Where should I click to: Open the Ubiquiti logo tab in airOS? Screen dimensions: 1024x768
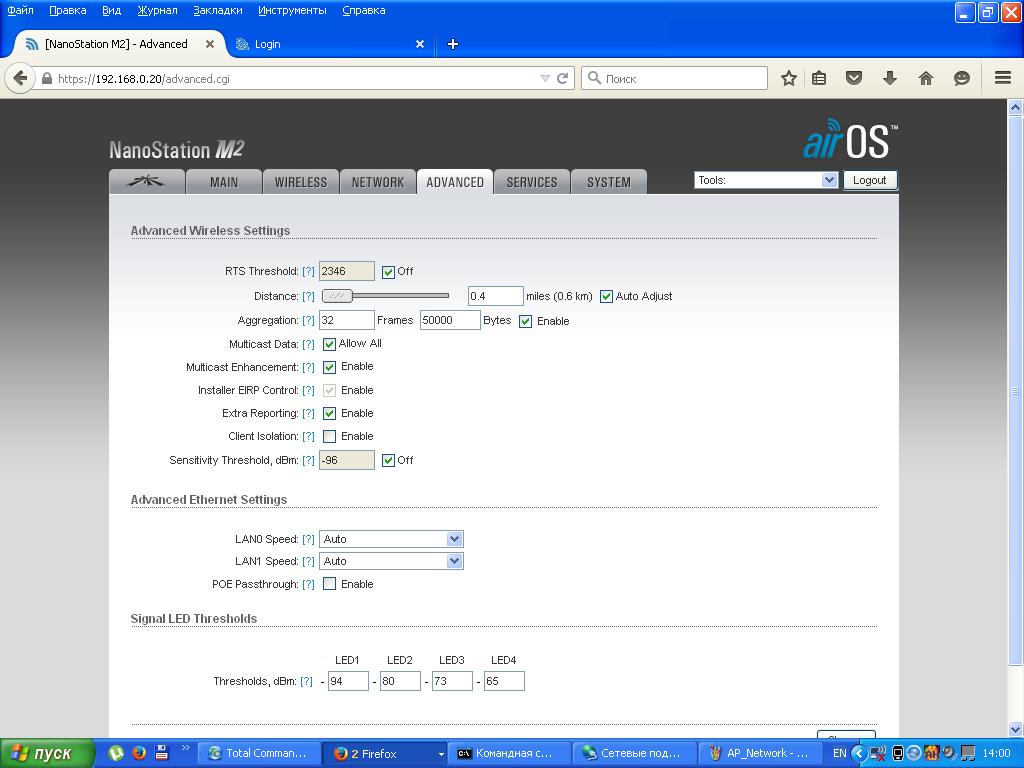click(147, 182)
